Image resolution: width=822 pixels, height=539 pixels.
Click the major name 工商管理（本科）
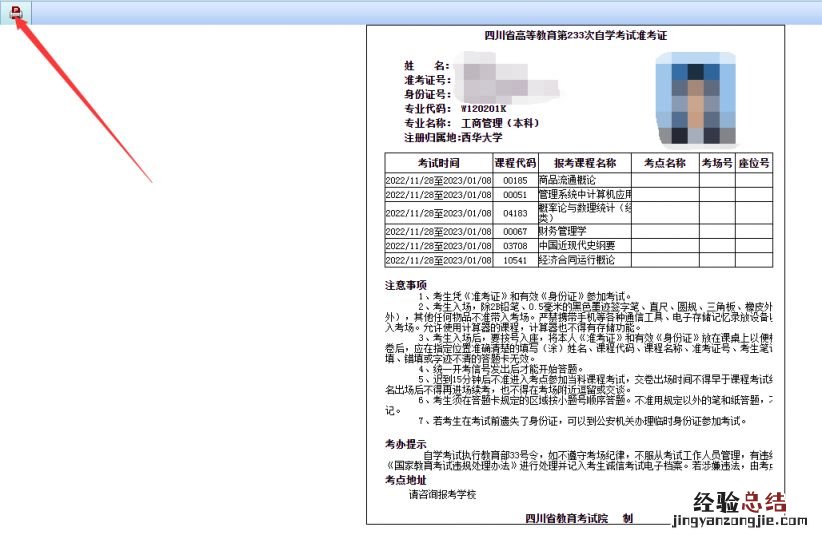pos(500,123)
